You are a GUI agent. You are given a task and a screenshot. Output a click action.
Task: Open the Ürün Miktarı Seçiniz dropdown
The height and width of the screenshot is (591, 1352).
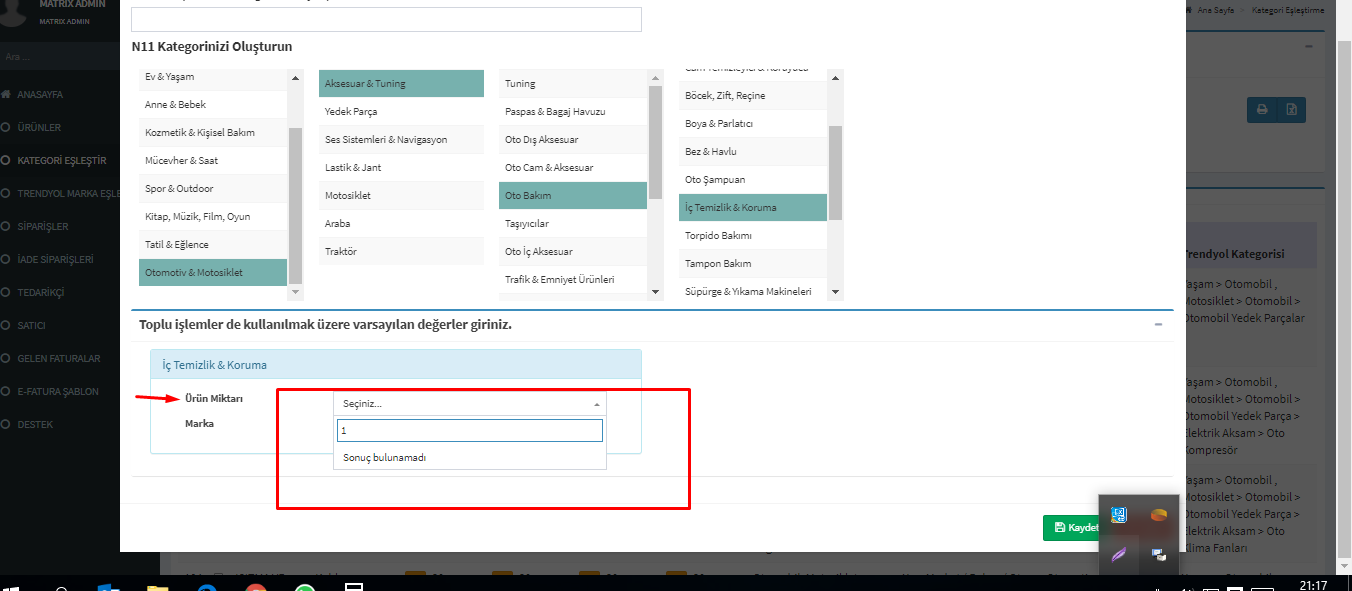coord(470,404)
